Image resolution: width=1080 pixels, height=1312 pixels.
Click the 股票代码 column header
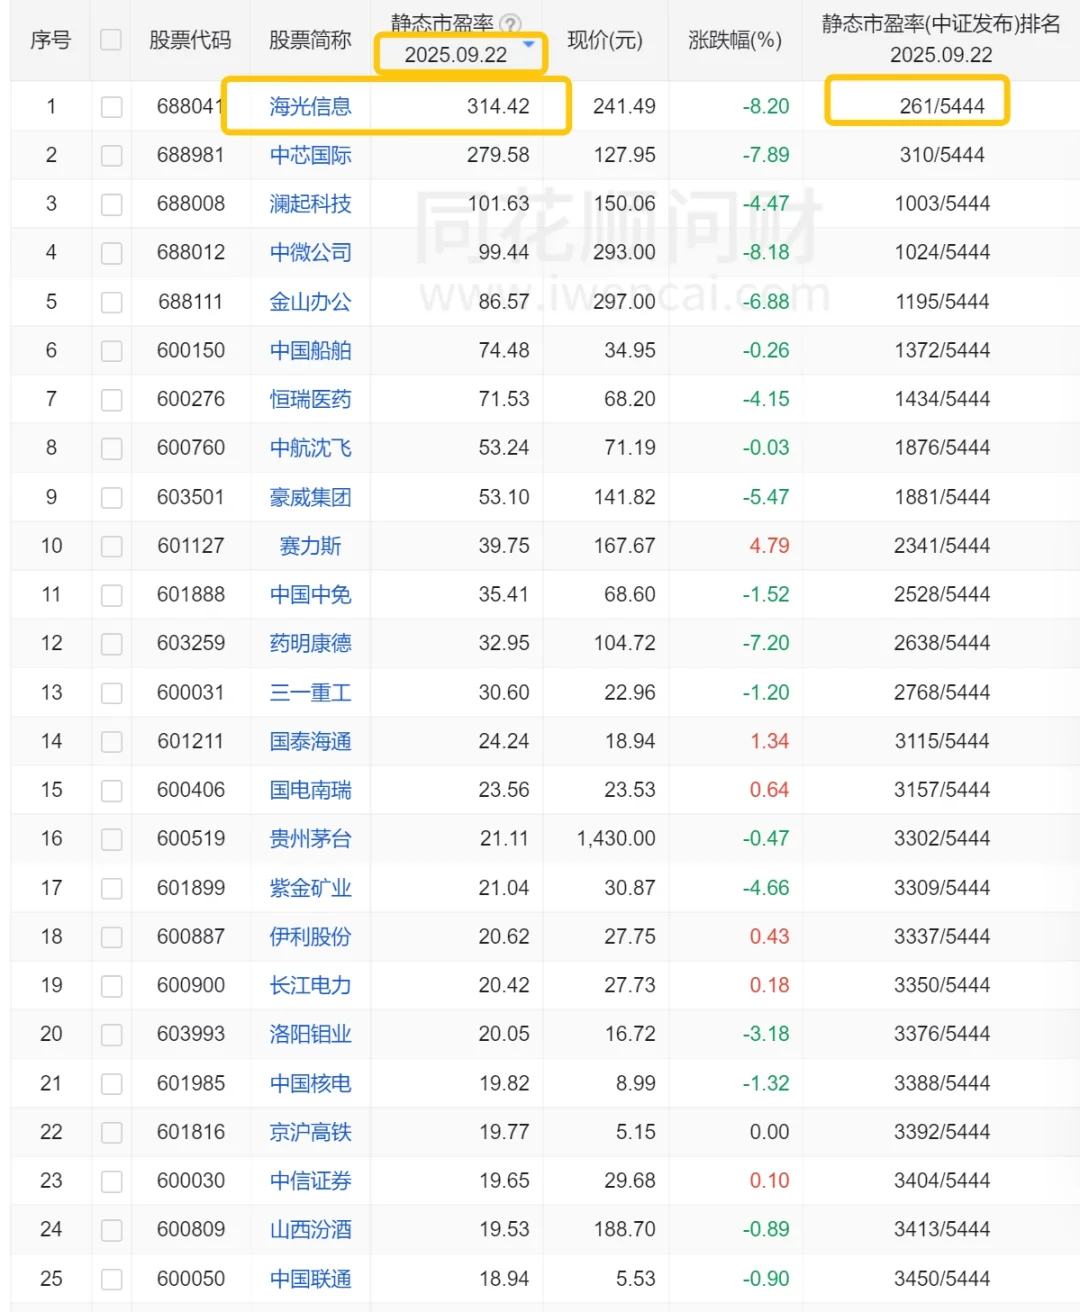[x=190, y=40]
